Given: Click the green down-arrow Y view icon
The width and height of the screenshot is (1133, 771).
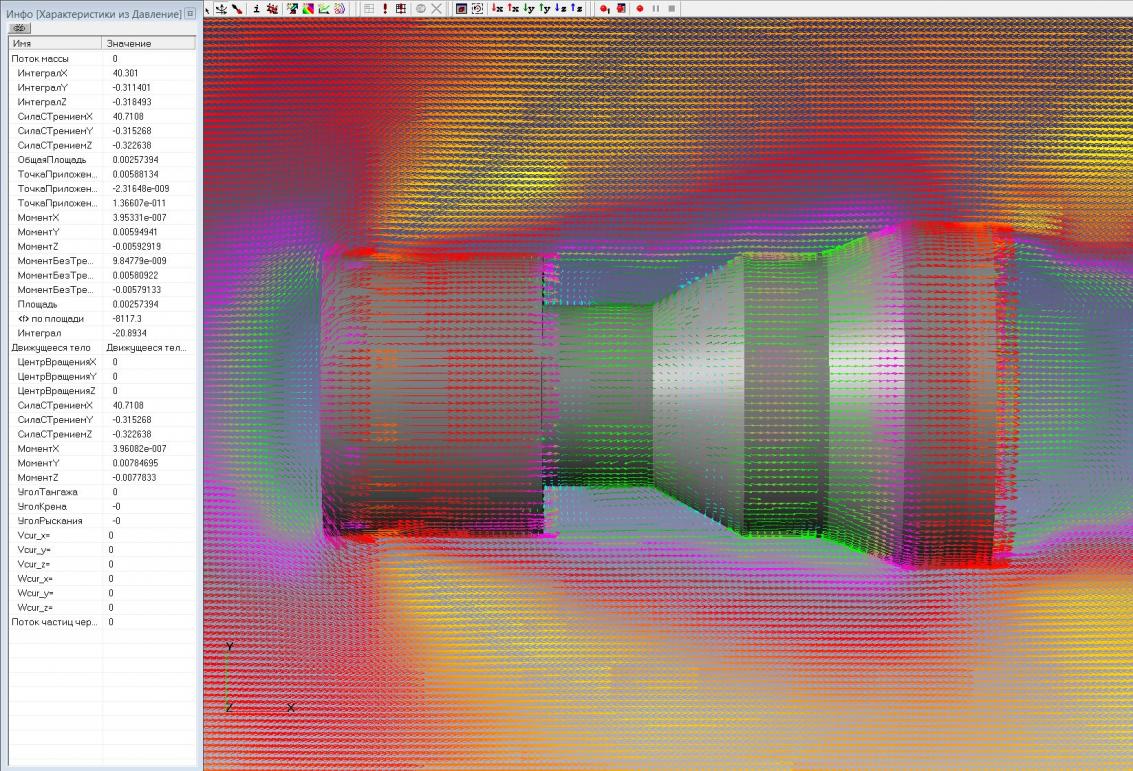Looking at the screenshot, I should pos(529,8).
